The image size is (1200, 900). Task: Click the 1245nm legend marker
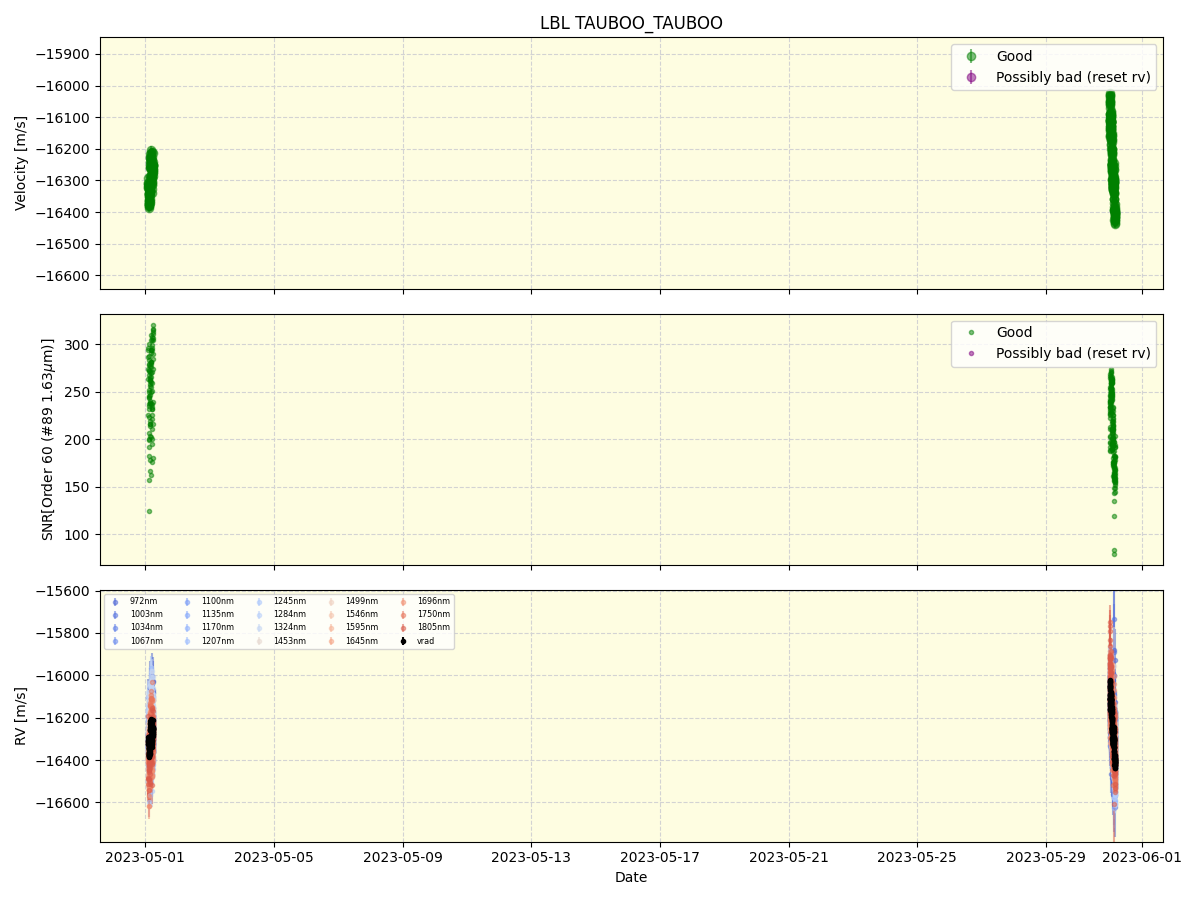click(x=259, y=602)
